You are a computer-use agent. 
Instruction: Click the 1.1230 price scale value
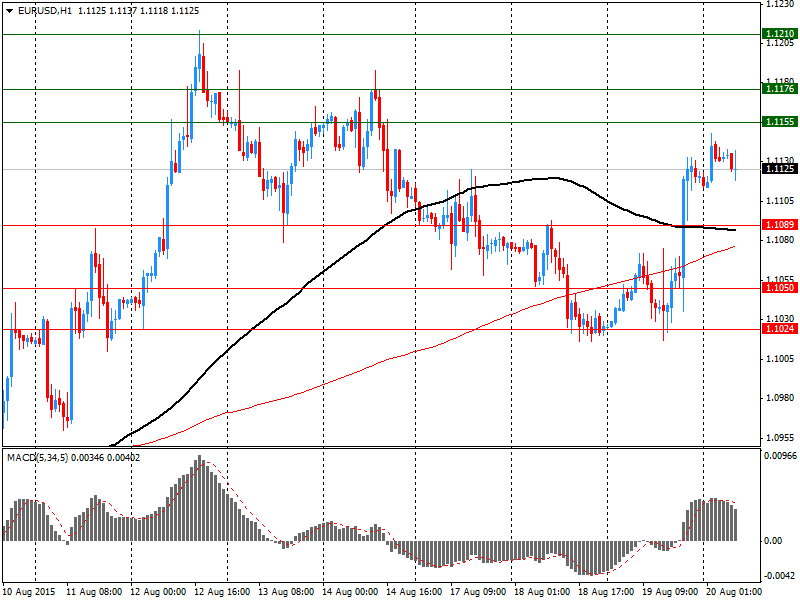(x=780, y=4)
